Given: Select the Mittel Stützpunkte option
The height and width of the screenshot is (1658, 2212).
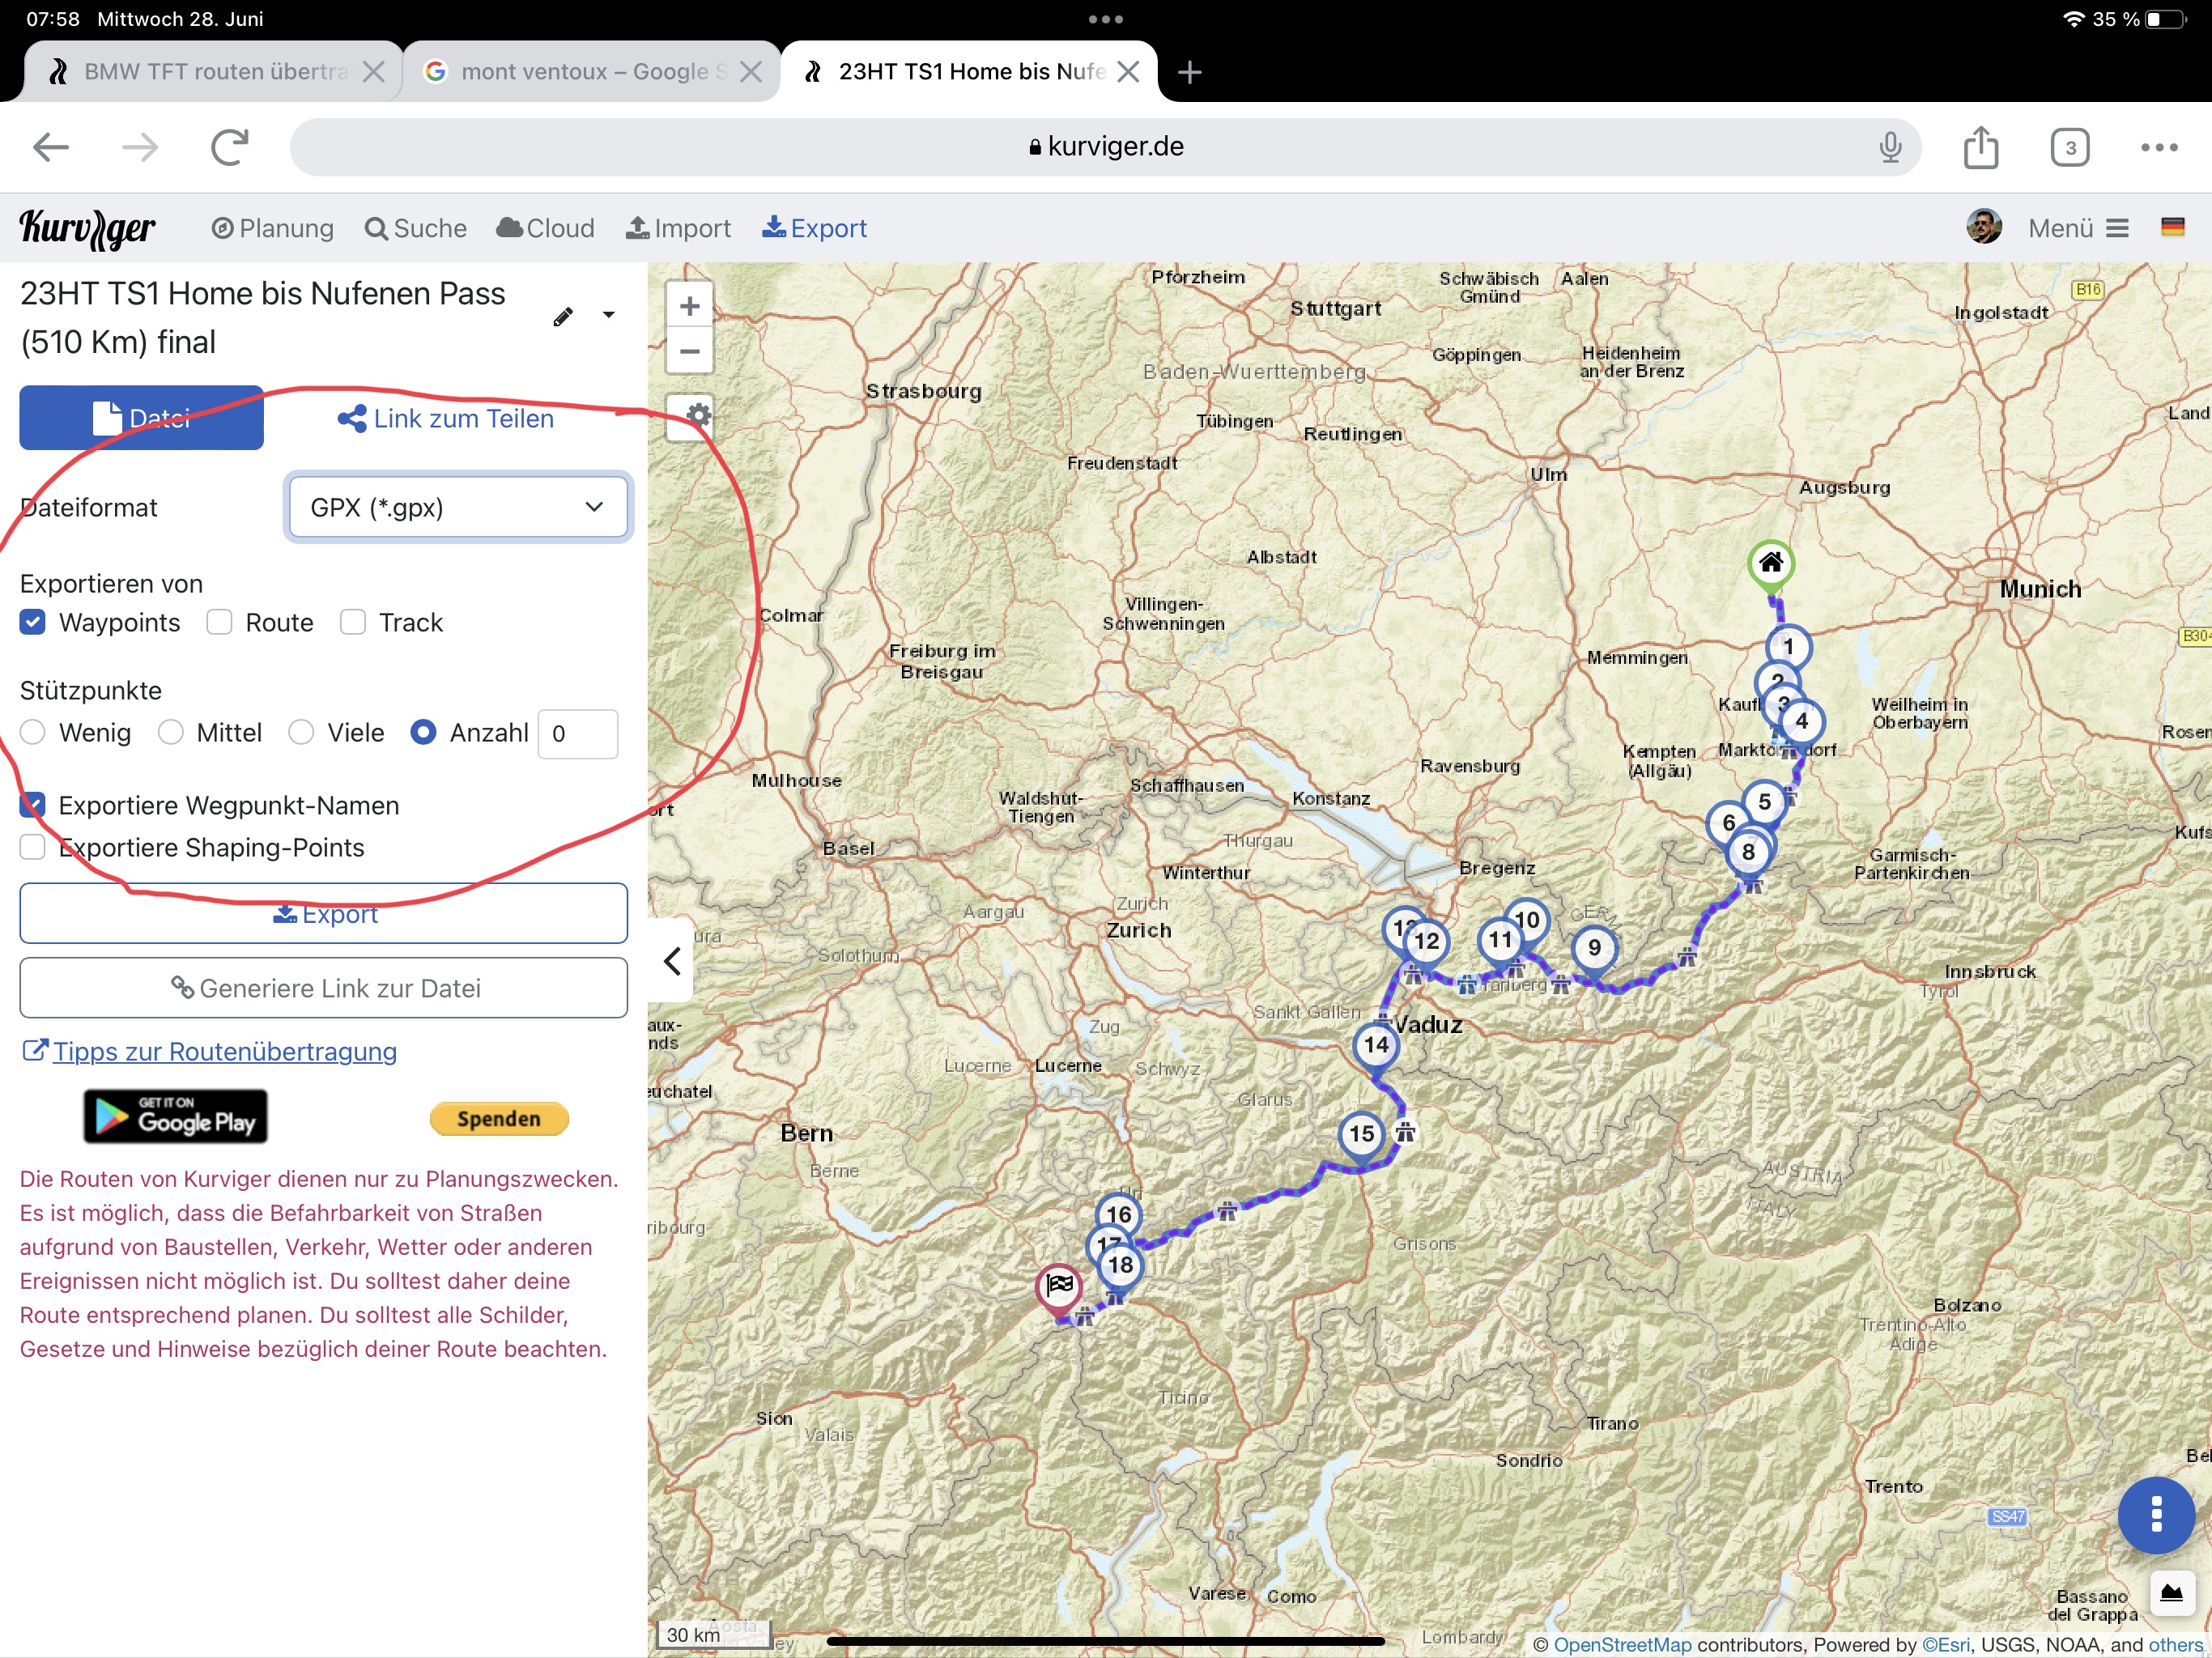Looking at the screenshot, I should pyautogui.click(x=171, y=733).
